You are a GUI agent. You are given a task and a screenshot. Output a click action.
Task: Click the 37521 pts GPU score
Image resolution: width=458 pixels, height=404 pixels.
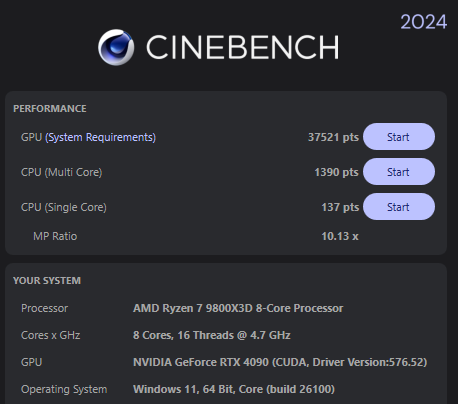pyautogui.click(x=333, y=137)
